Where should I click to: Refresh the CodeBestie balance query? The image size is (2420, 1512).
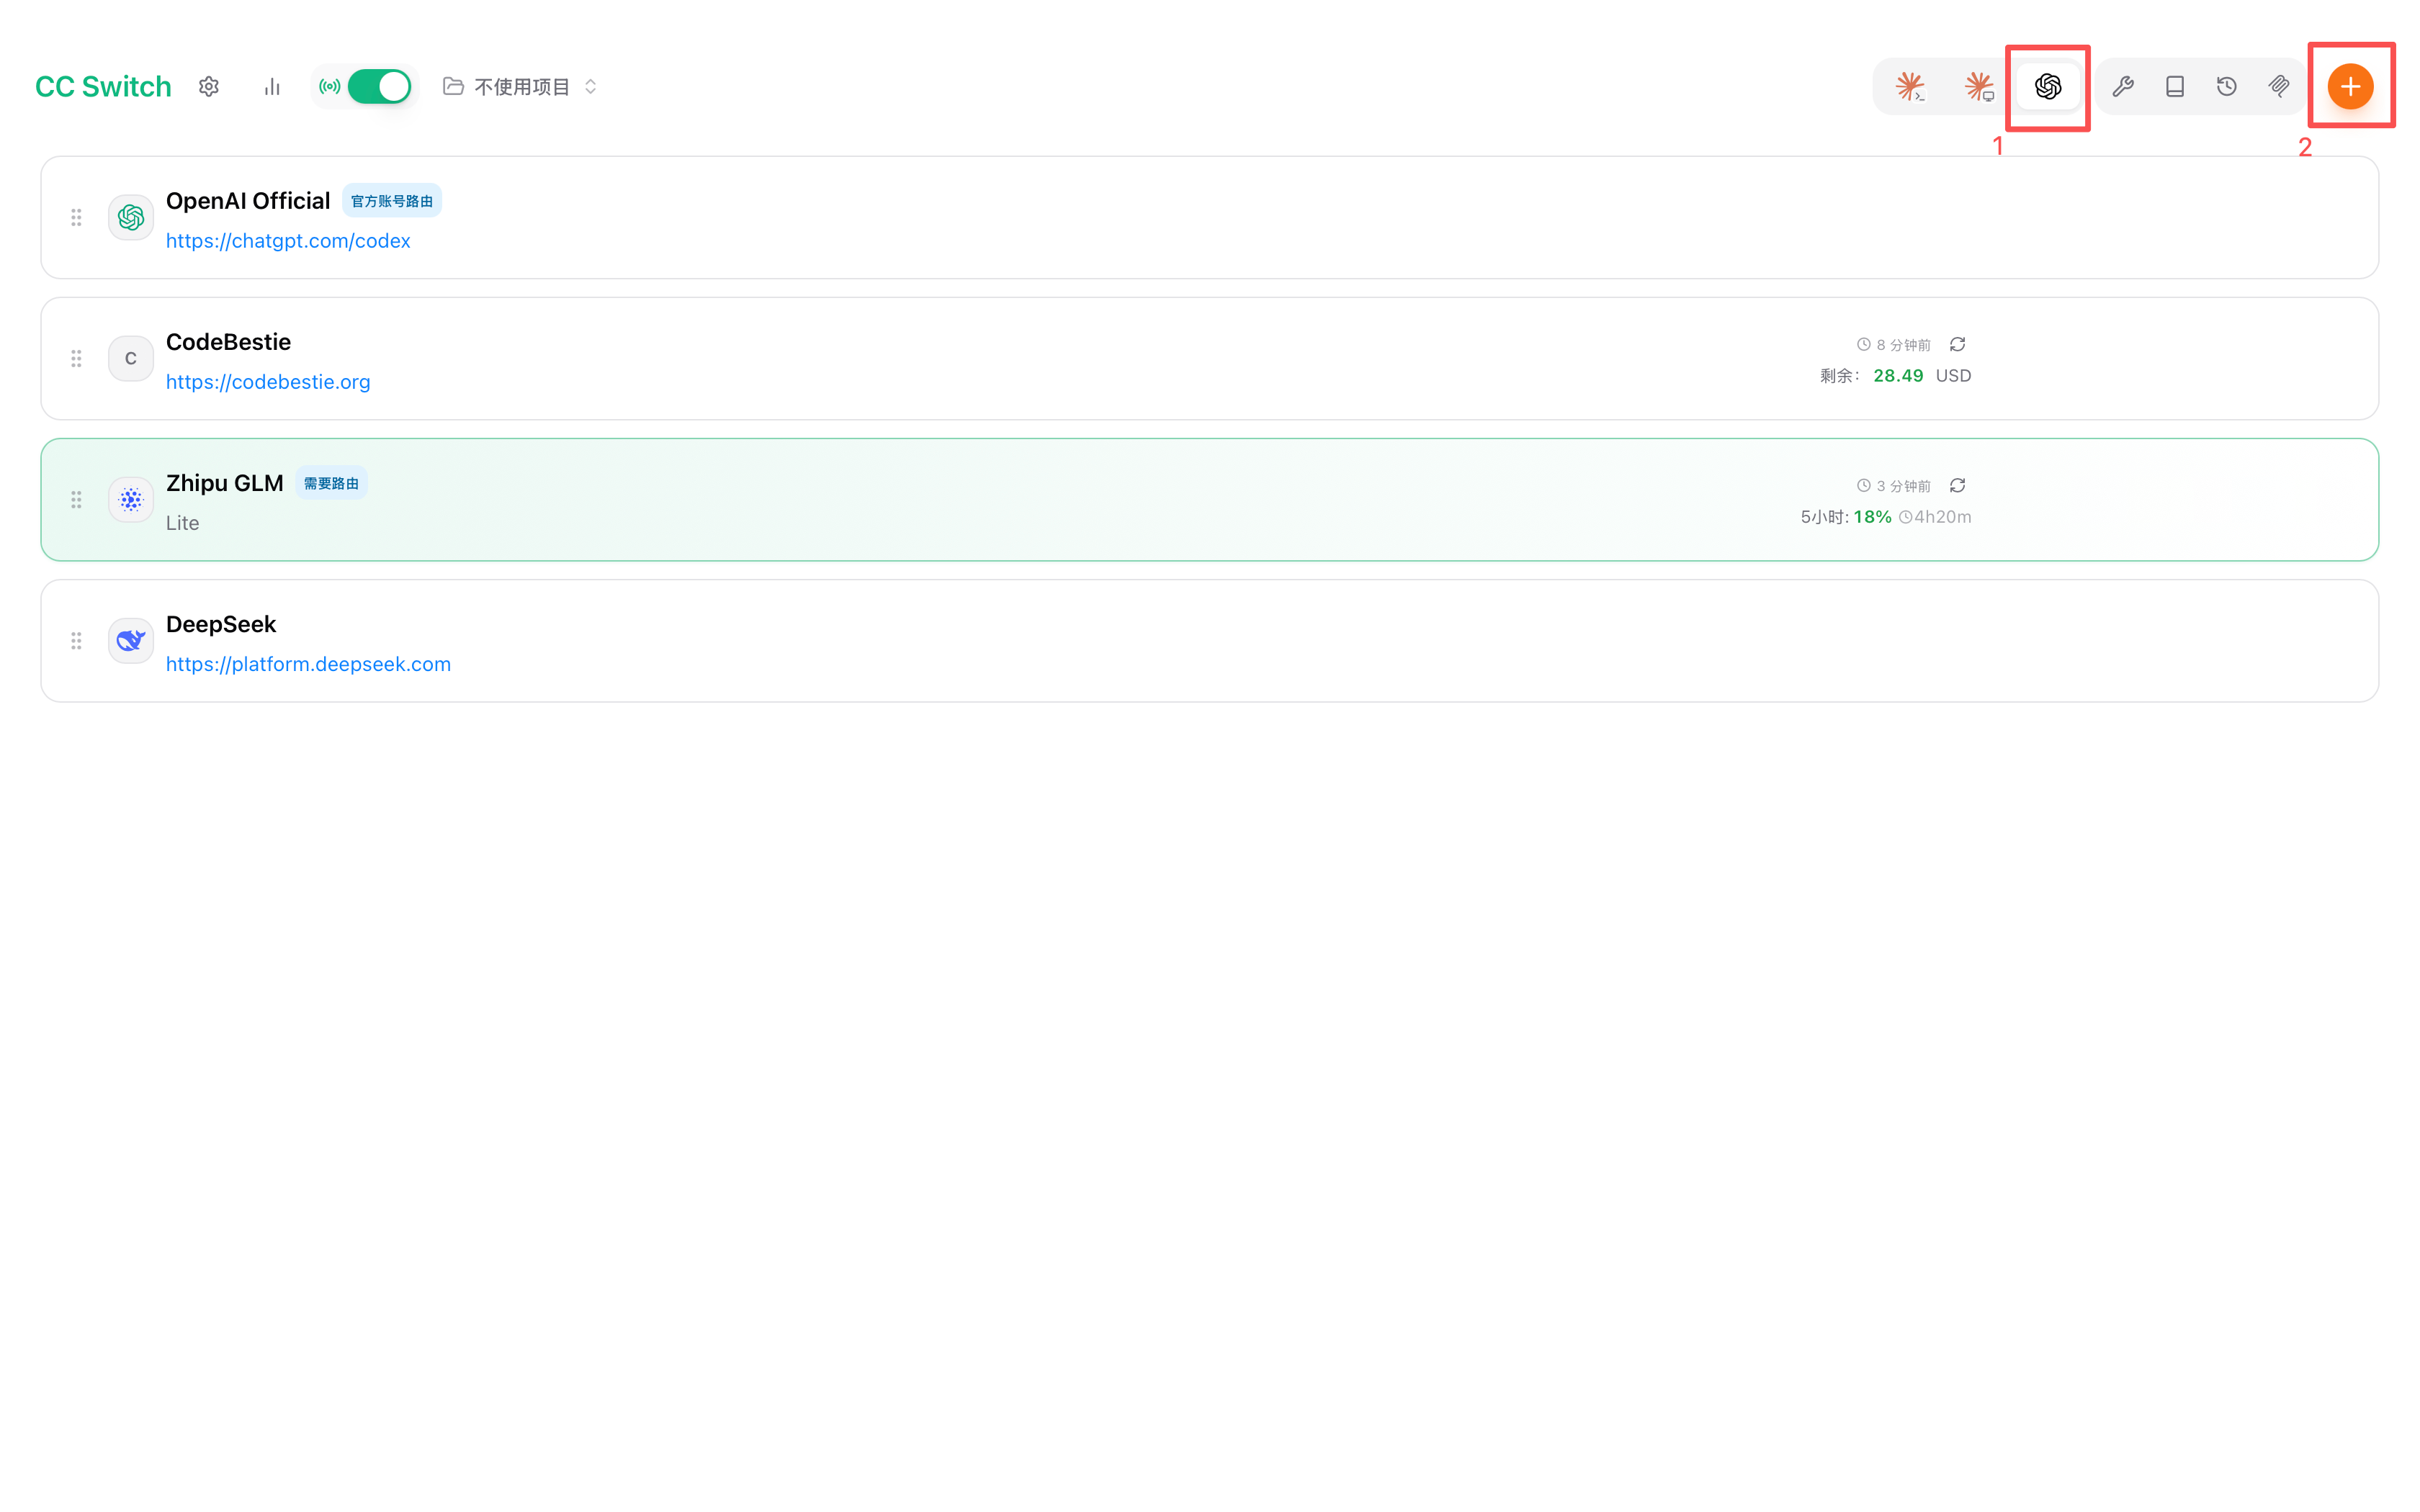pos(1958,345)
